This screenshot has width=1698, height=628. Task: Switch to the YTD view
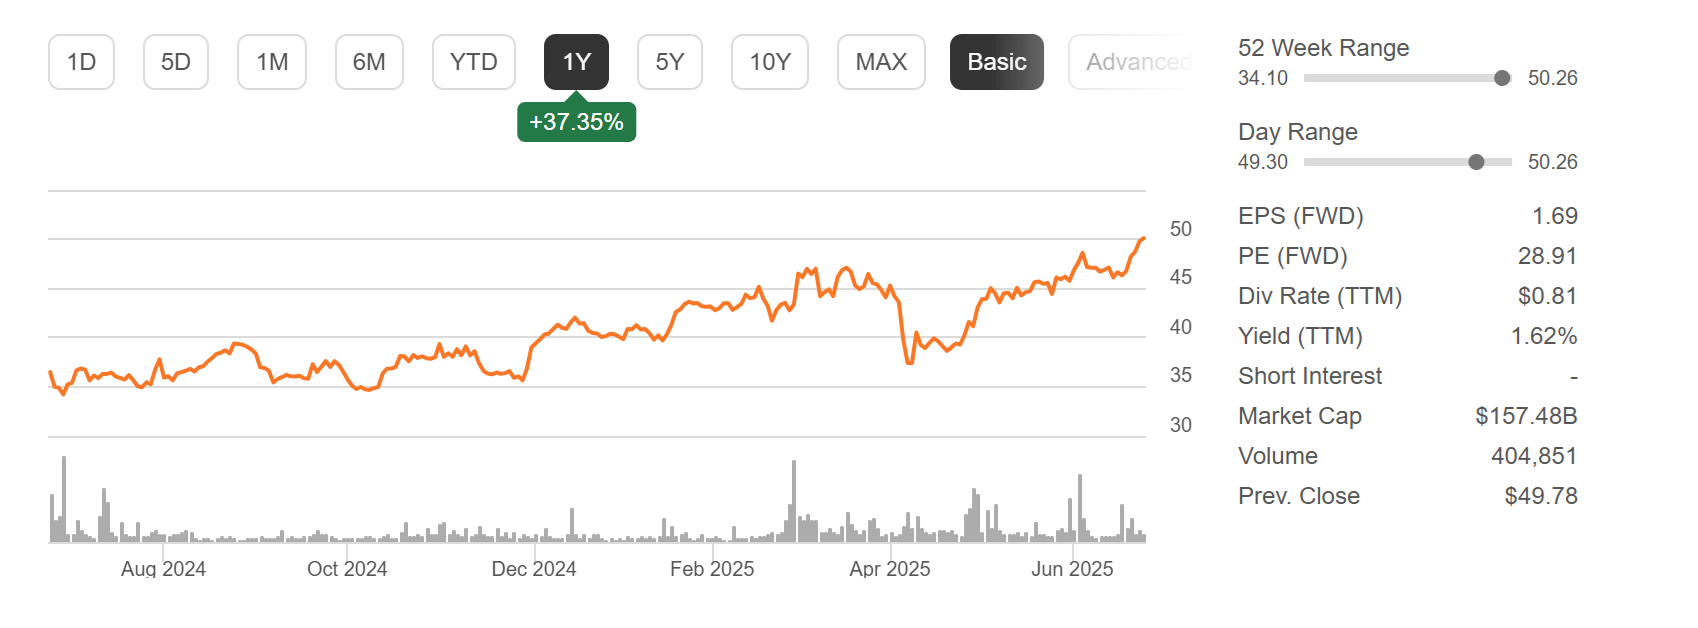click(x=473, y=61)
